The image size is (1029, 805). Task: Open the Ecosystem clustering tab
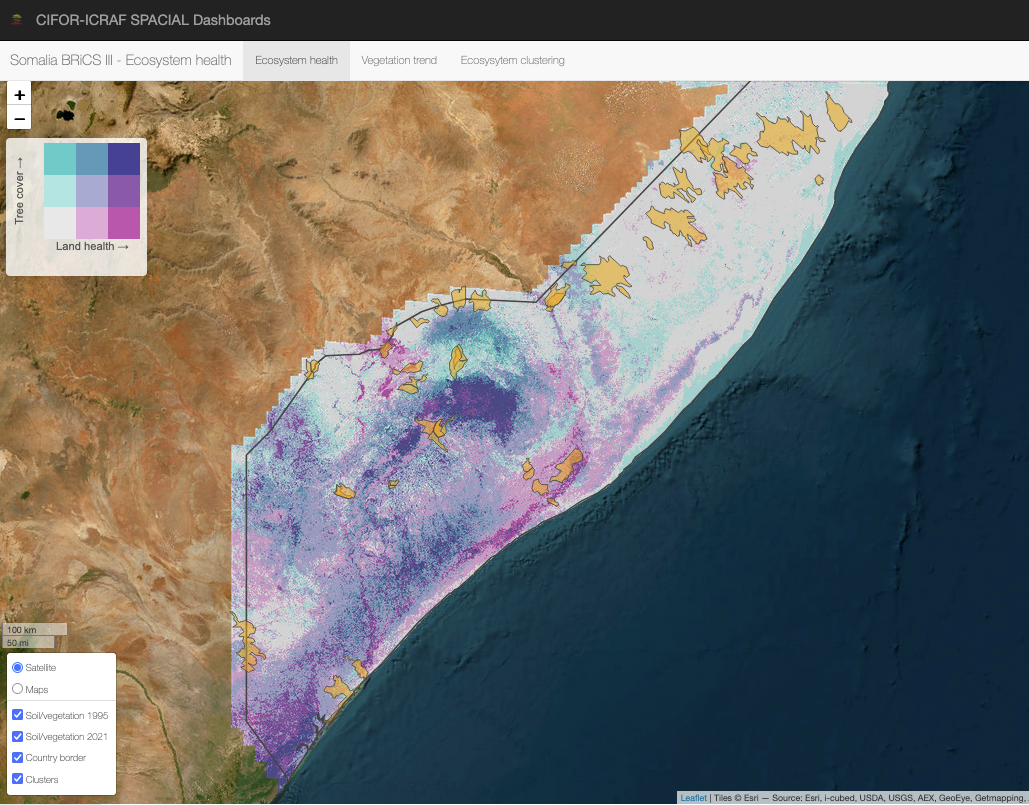pyautogui.click(x=512, y=60)
